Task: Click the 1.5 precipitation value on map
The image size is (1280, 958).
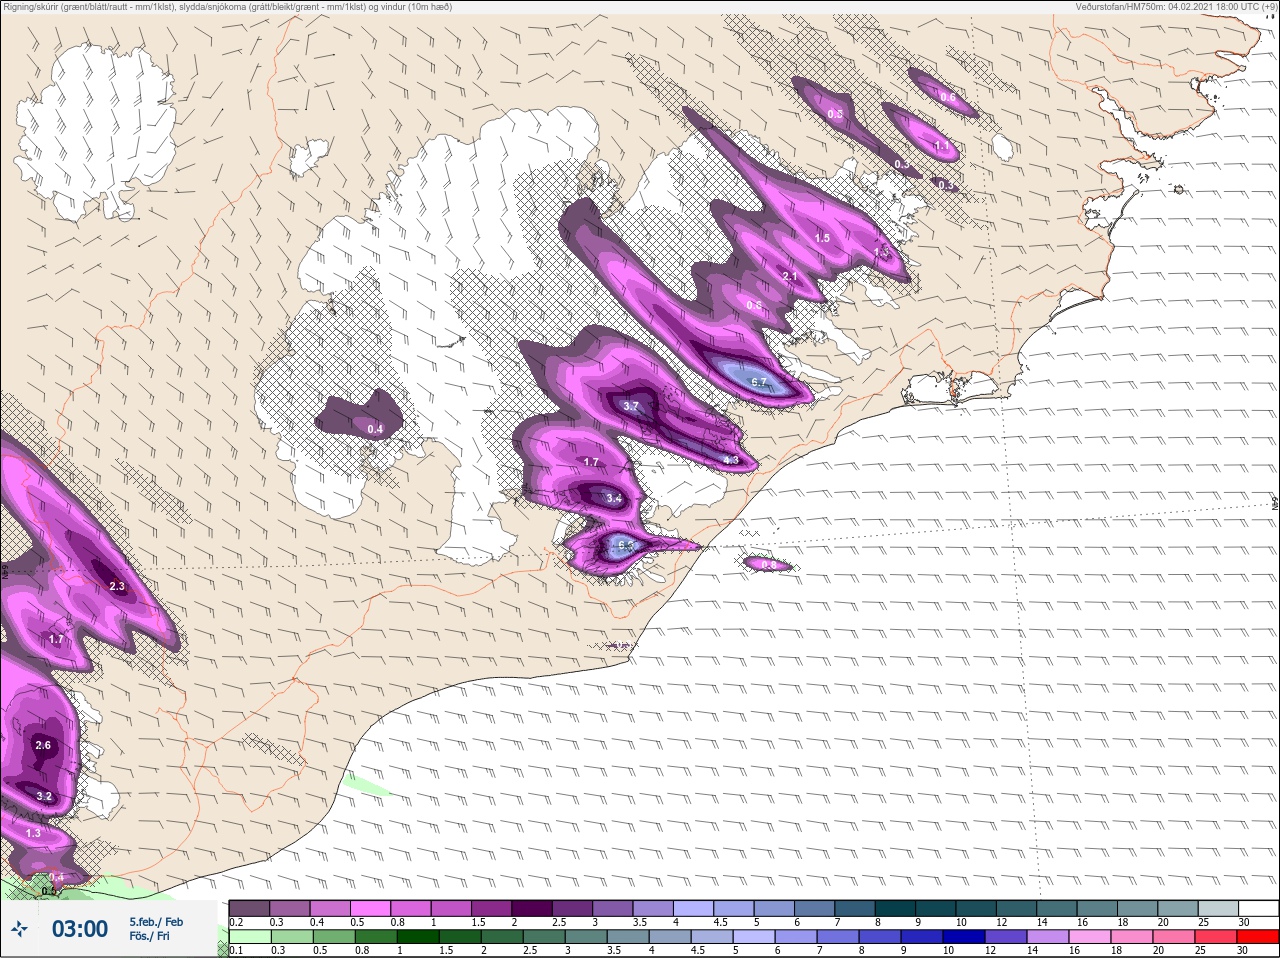Action: pos(822,238)
